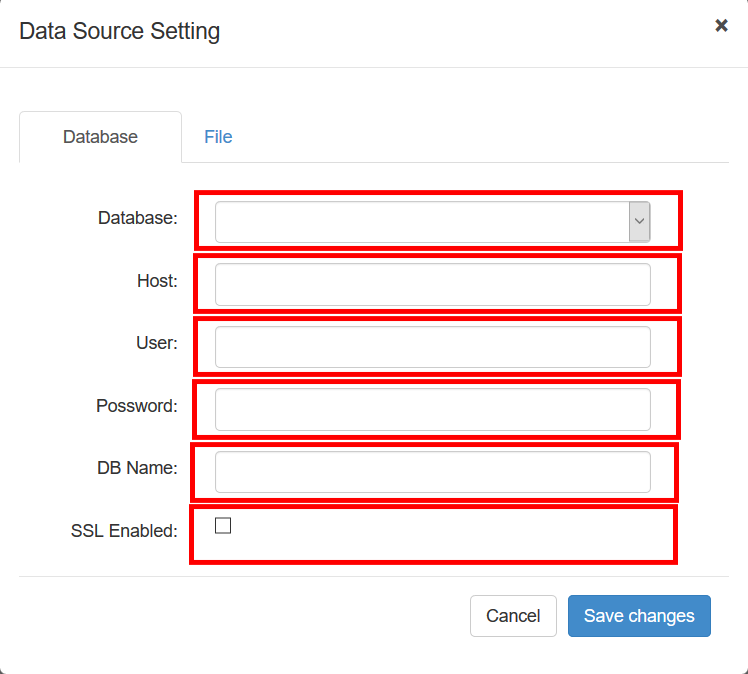
Task: Enable the SSL Enabled checkbox
Action: (x=223, y=526)
